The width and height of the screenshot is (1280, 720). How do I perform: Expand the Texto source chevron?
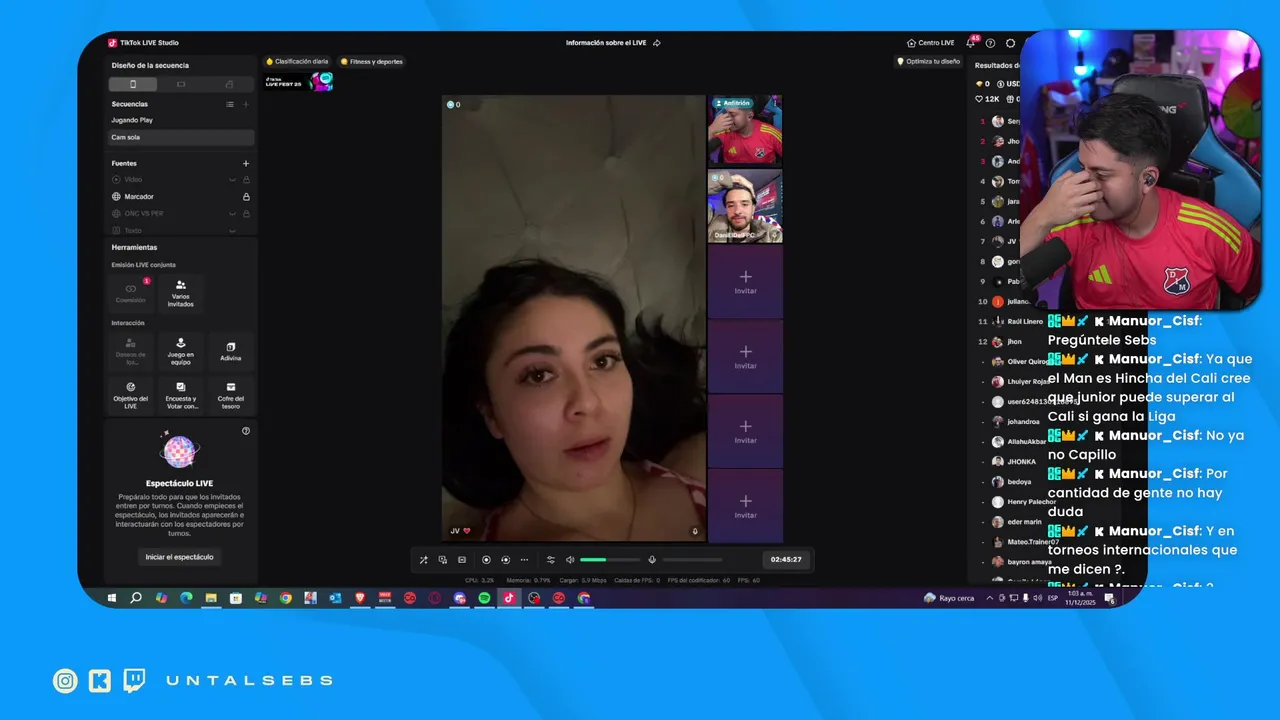pyautogui.click(x=232, y=231)
